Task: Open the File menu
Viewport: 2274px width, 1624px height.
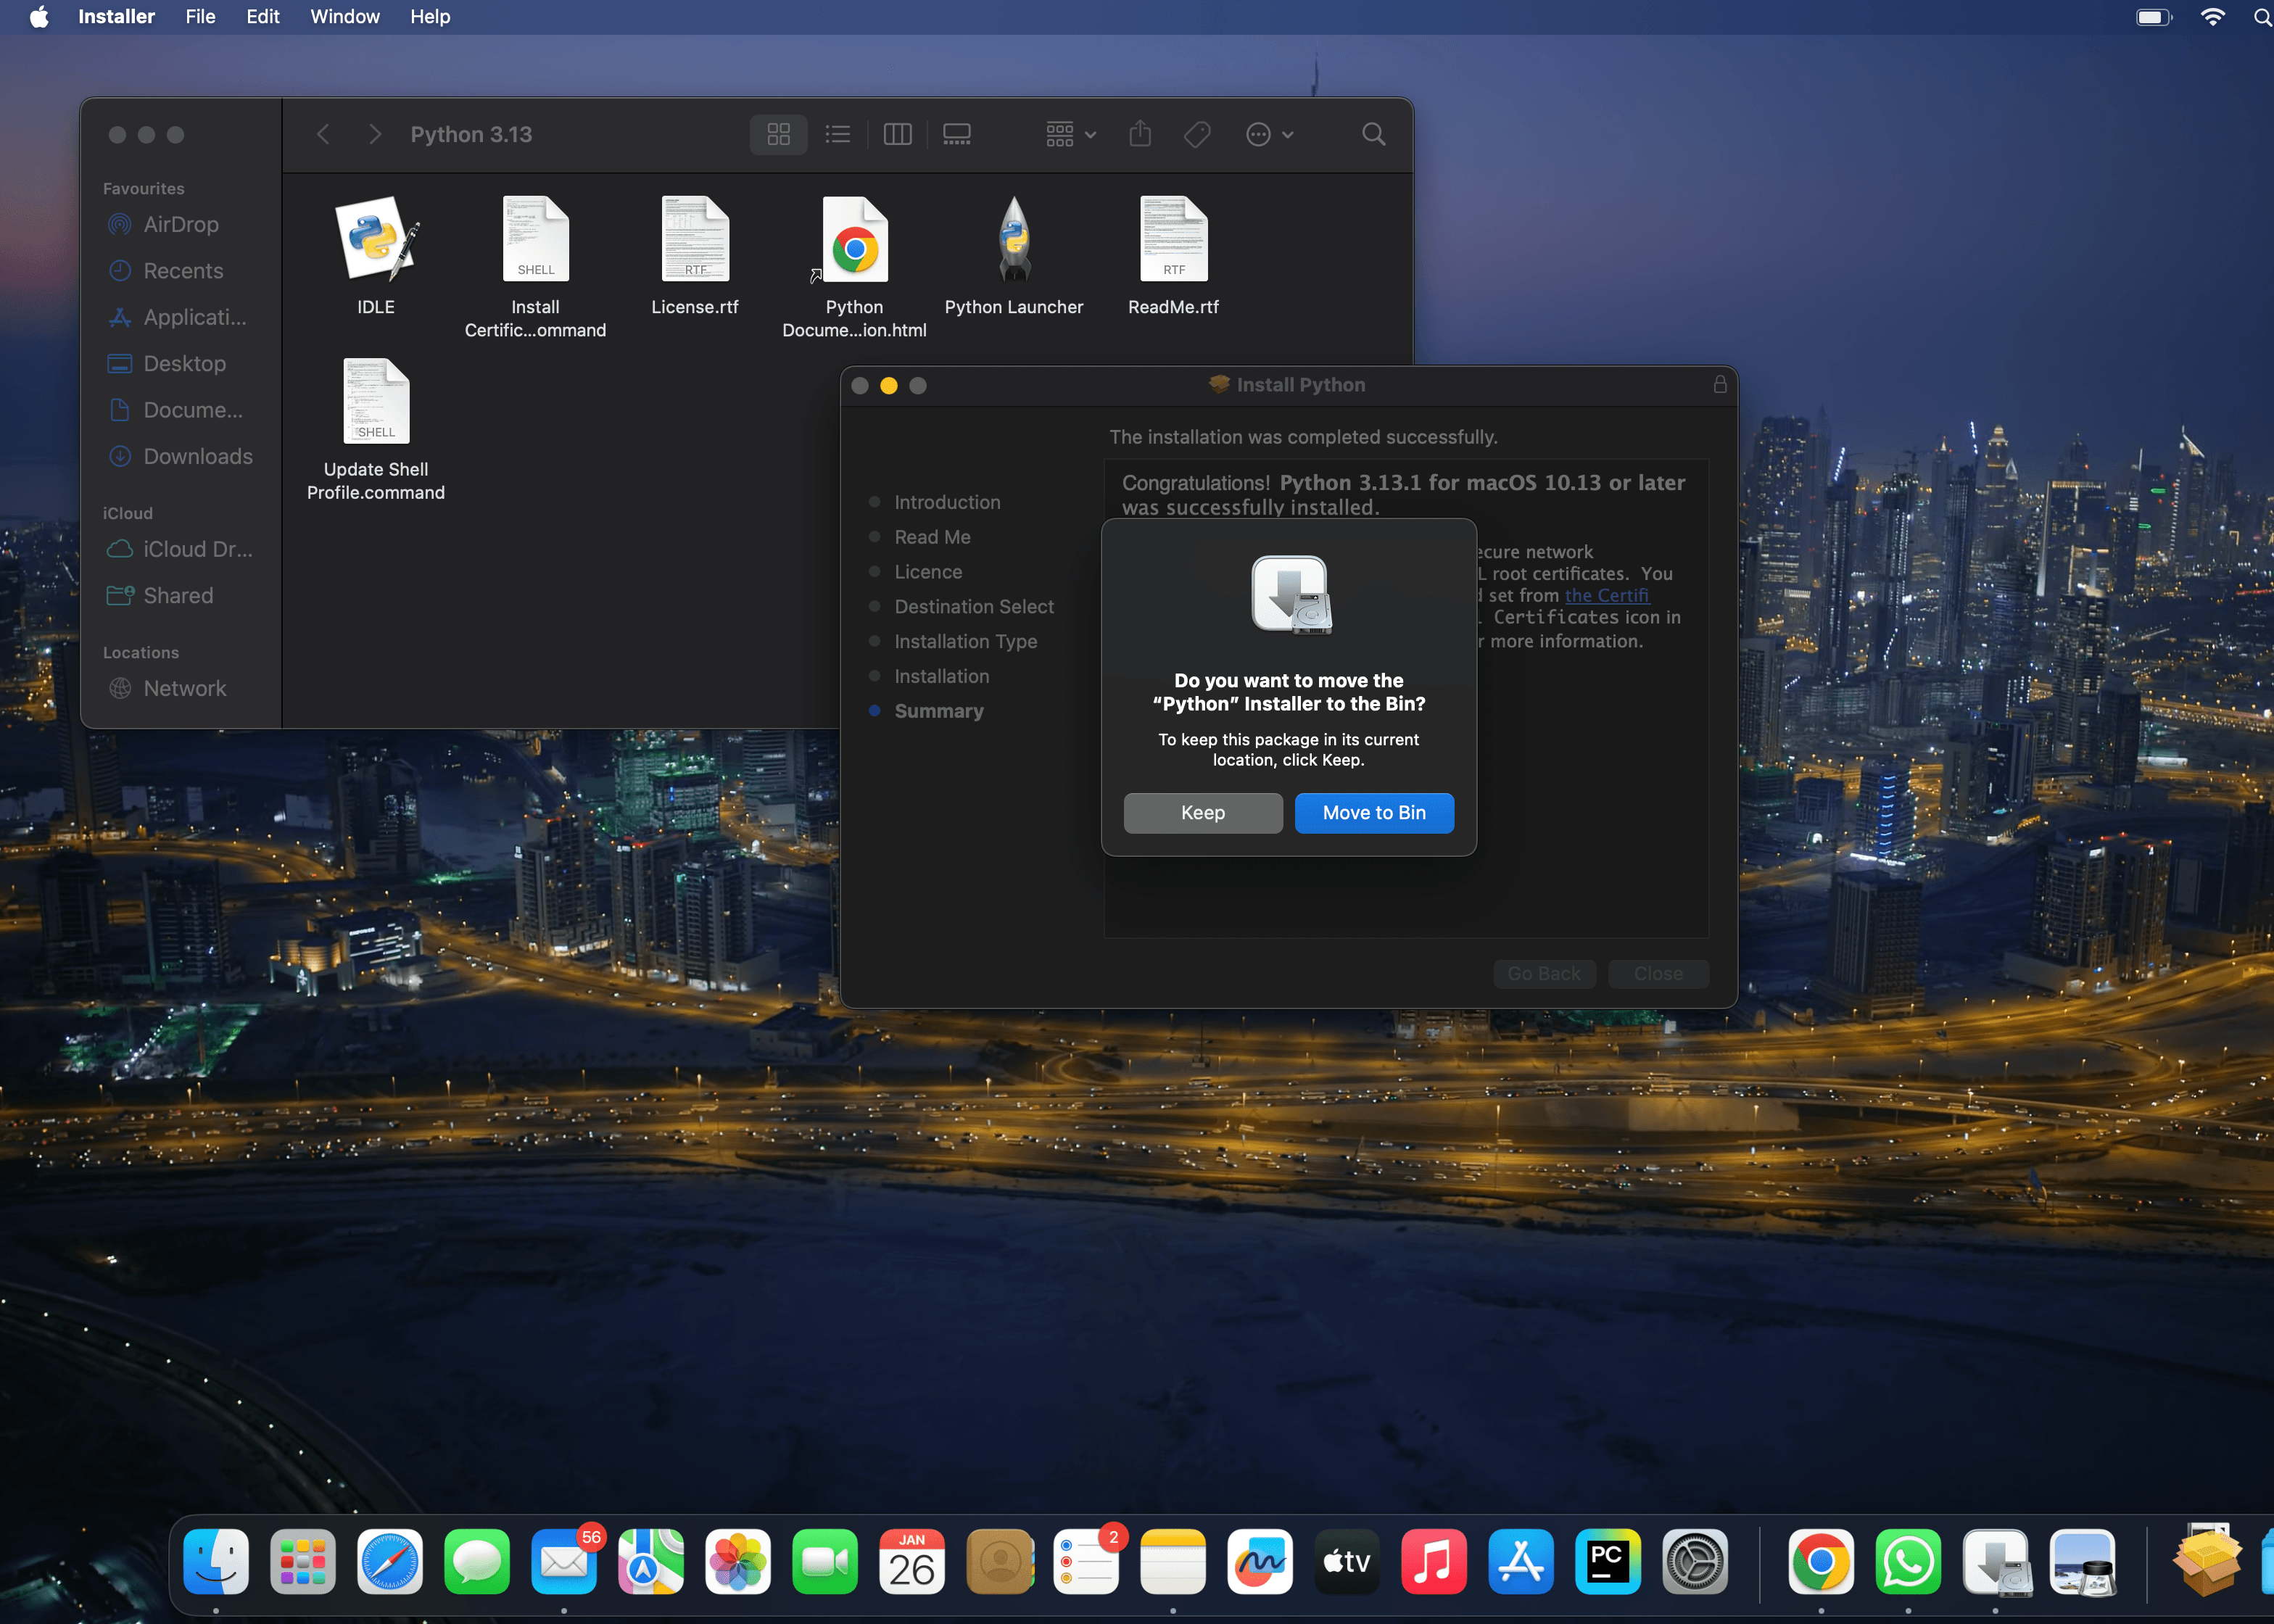Action: pyautogui.click(x=200, y=16)
